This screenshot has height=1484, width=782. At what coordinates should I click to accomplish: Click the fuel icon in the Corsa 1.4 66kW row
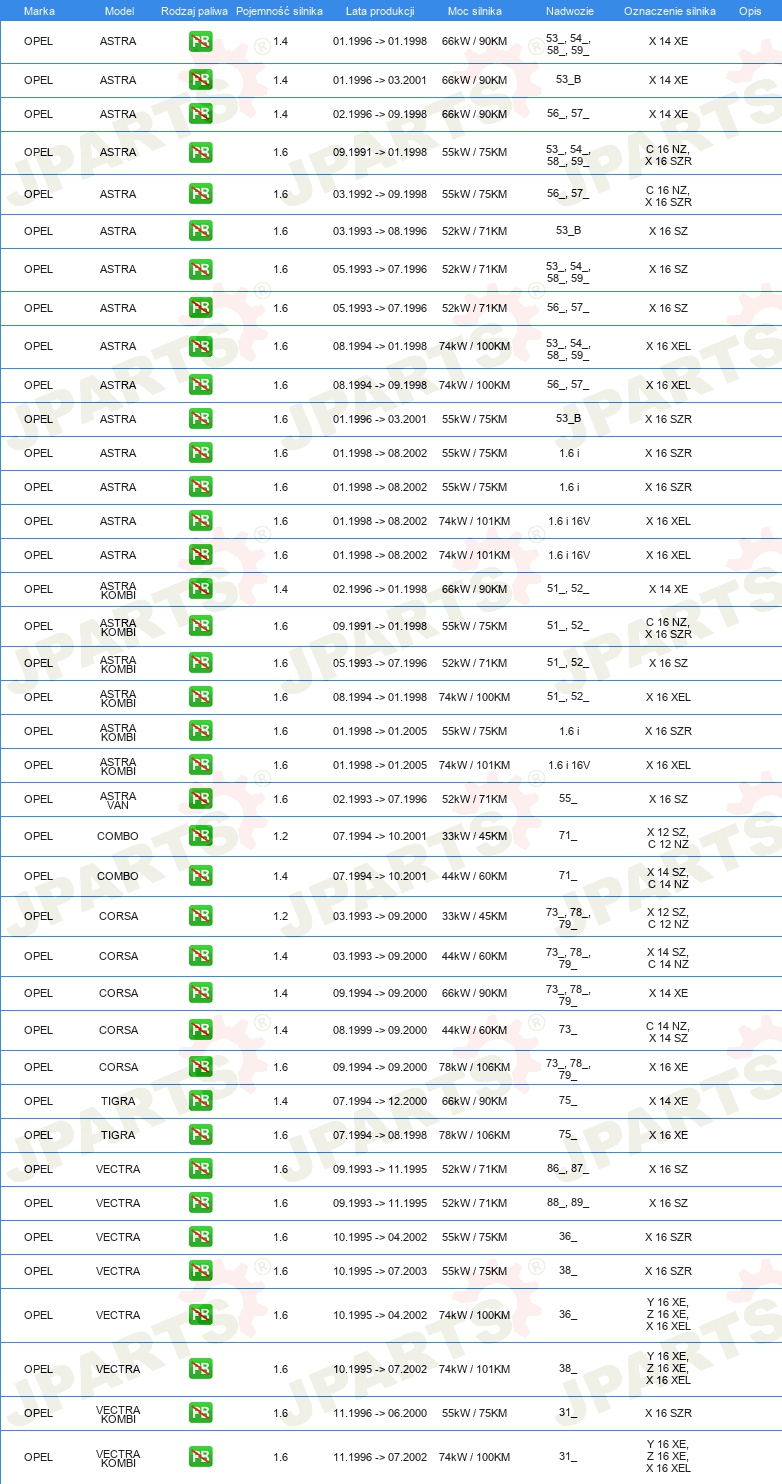(201, 993)
